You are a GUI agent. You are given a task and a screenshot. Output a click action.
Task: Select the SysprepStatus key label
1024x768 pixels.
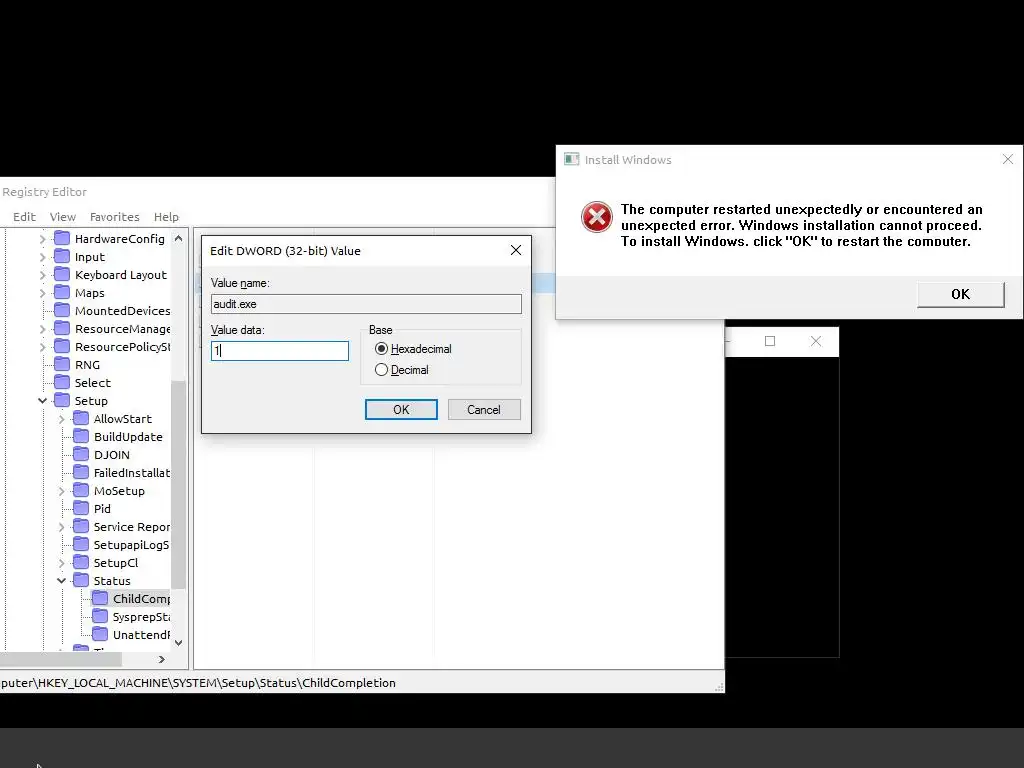141,617
